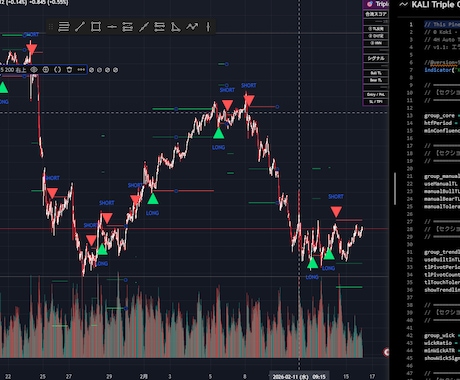Click line number 30 in editor gutter
This screenshot has height=380, width=460.
click(410, 245)
